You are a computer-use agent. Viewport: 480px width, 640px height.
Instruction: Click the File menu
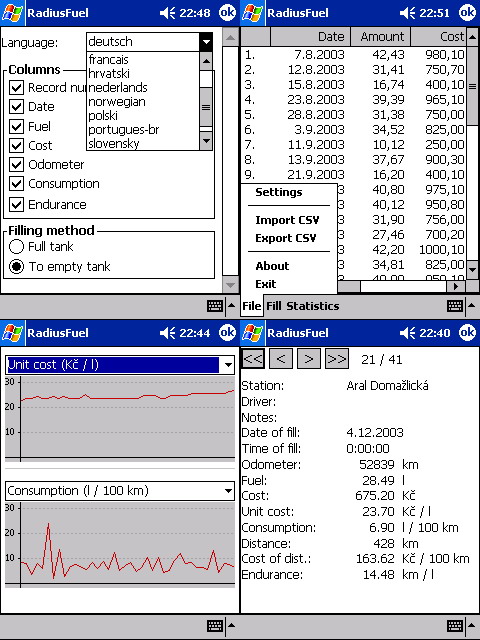[252, 306]
